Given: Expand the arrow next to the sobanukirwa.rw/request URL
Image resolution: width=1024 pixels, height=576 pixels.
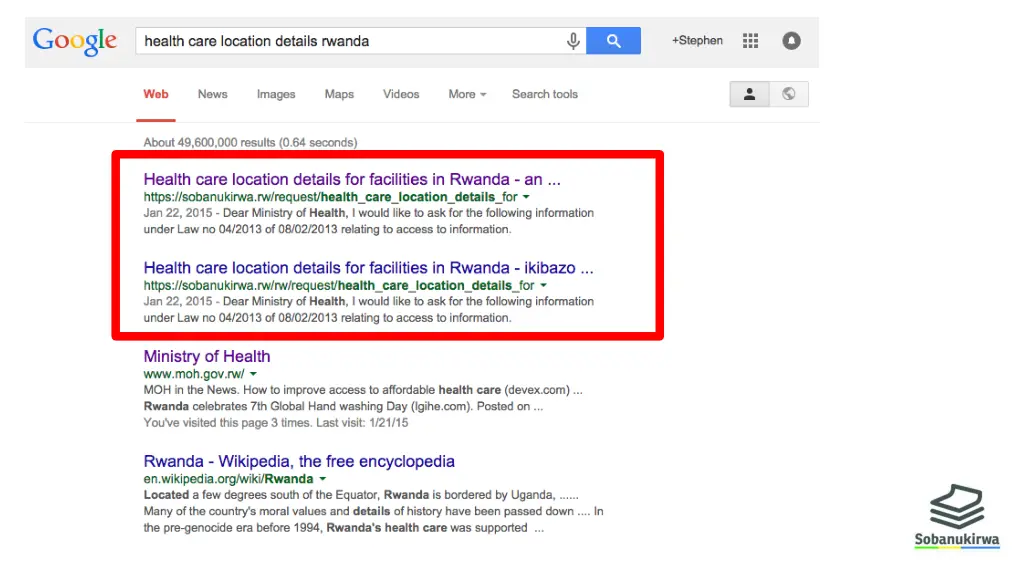Looking at the screenshot, I should pos(526,197).
